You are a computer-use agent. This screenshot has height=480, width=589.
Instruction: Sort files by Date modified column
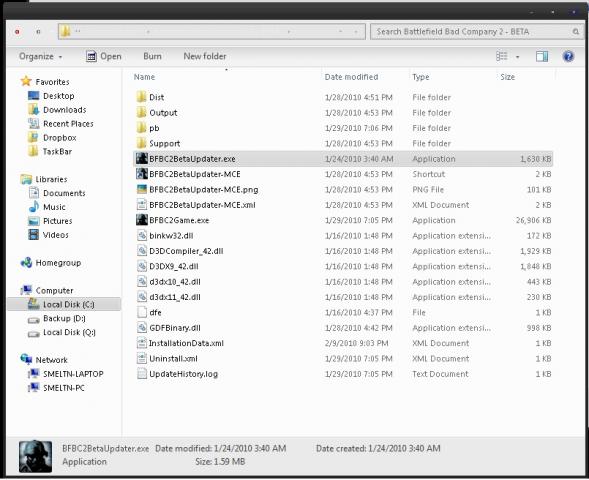pos(351,77)
